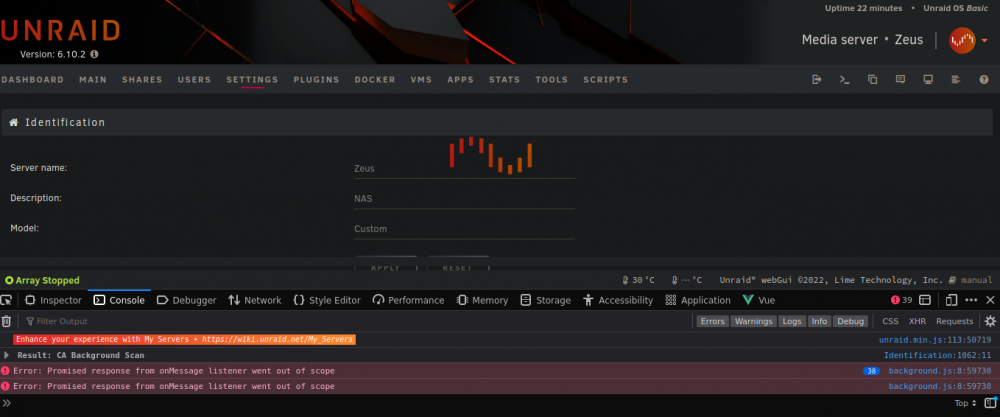Image resolution: width=1000 pixels, height=417 pixels.
Task: Open the VMs menu
Action: pos(422,80)
